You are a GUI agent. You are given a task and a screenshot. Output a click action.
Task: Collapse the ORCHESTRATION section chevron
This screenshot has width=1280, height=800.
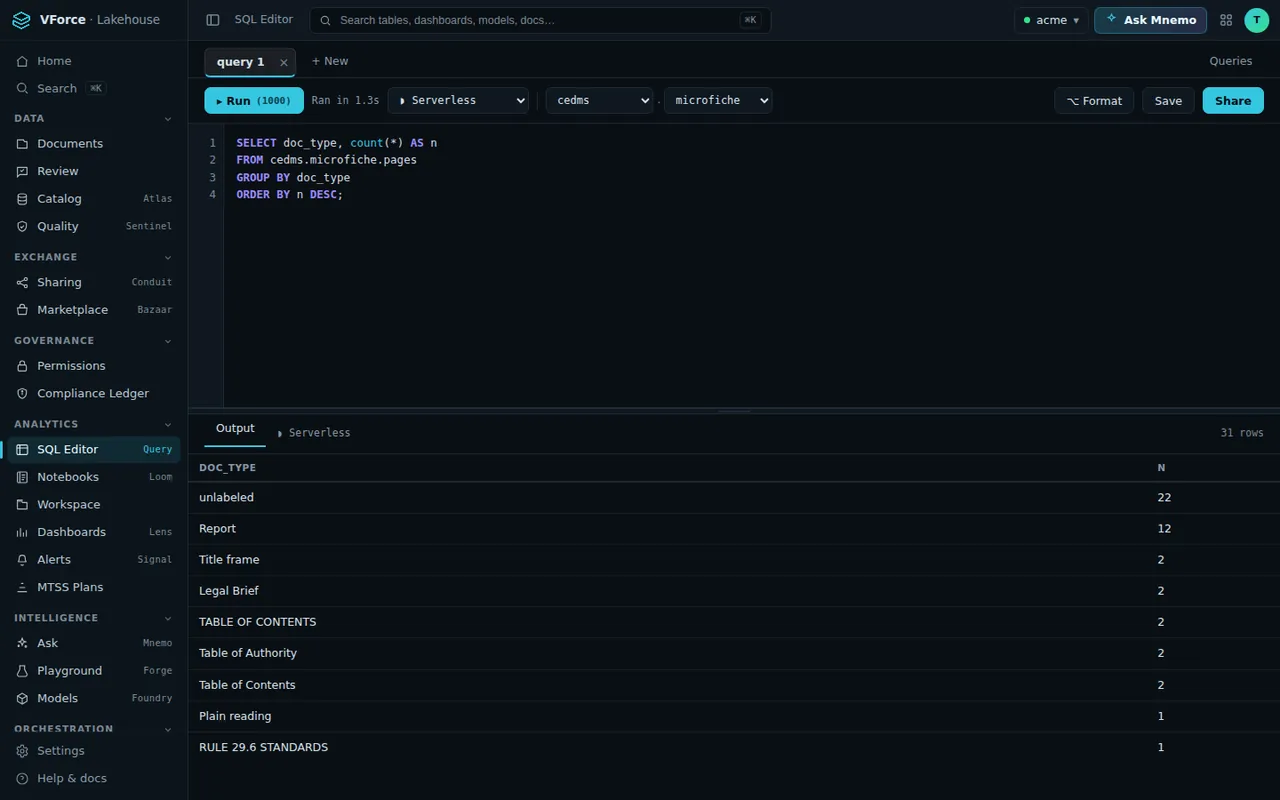pyautogui.click(x=168, y=729)
